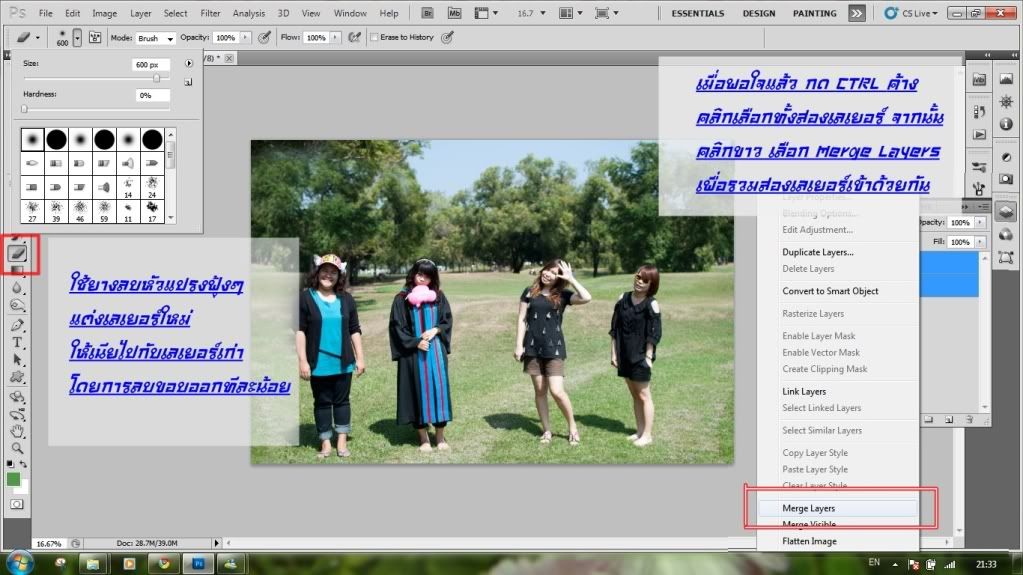Select the Blur tool (water drop)
Viewport: 1023px width, 575px height.
click(18, 288)
